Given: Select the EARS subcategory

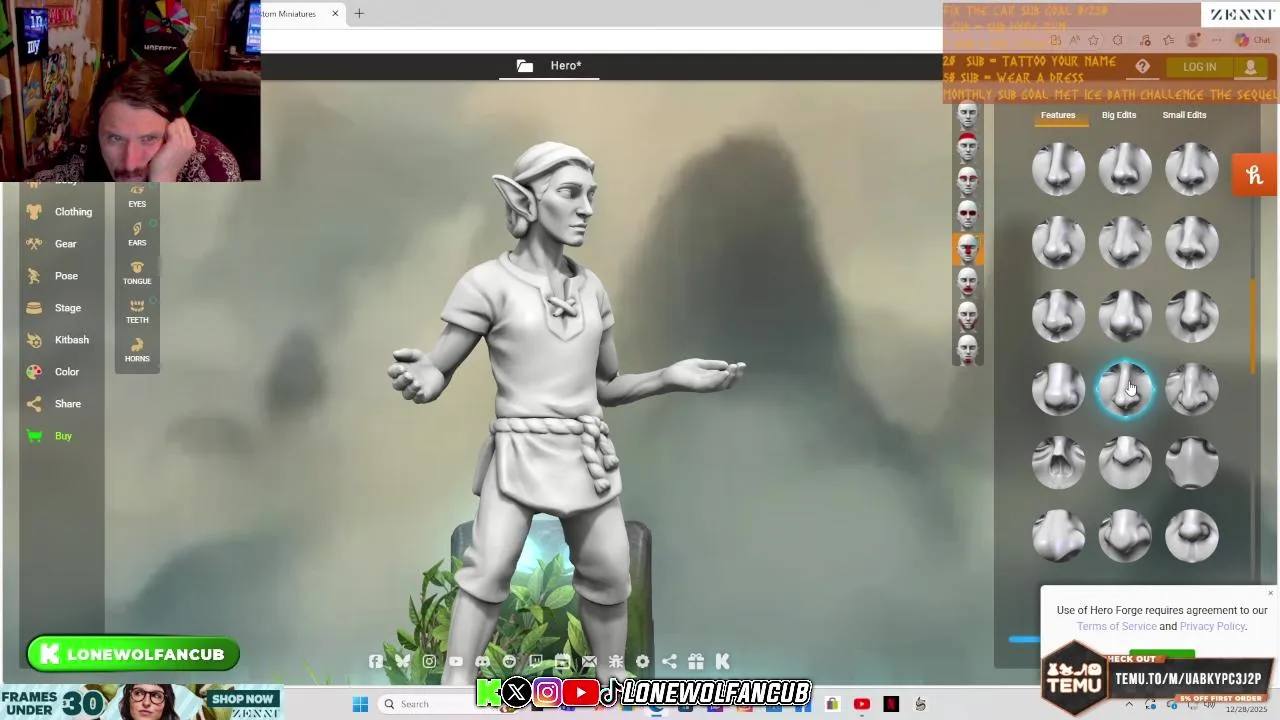Looking at the screenshot, I should click(x=137, y=234).
